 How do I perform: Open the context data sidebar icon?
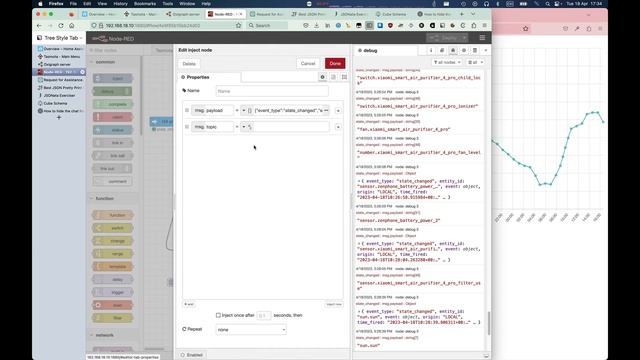[475, 50]
